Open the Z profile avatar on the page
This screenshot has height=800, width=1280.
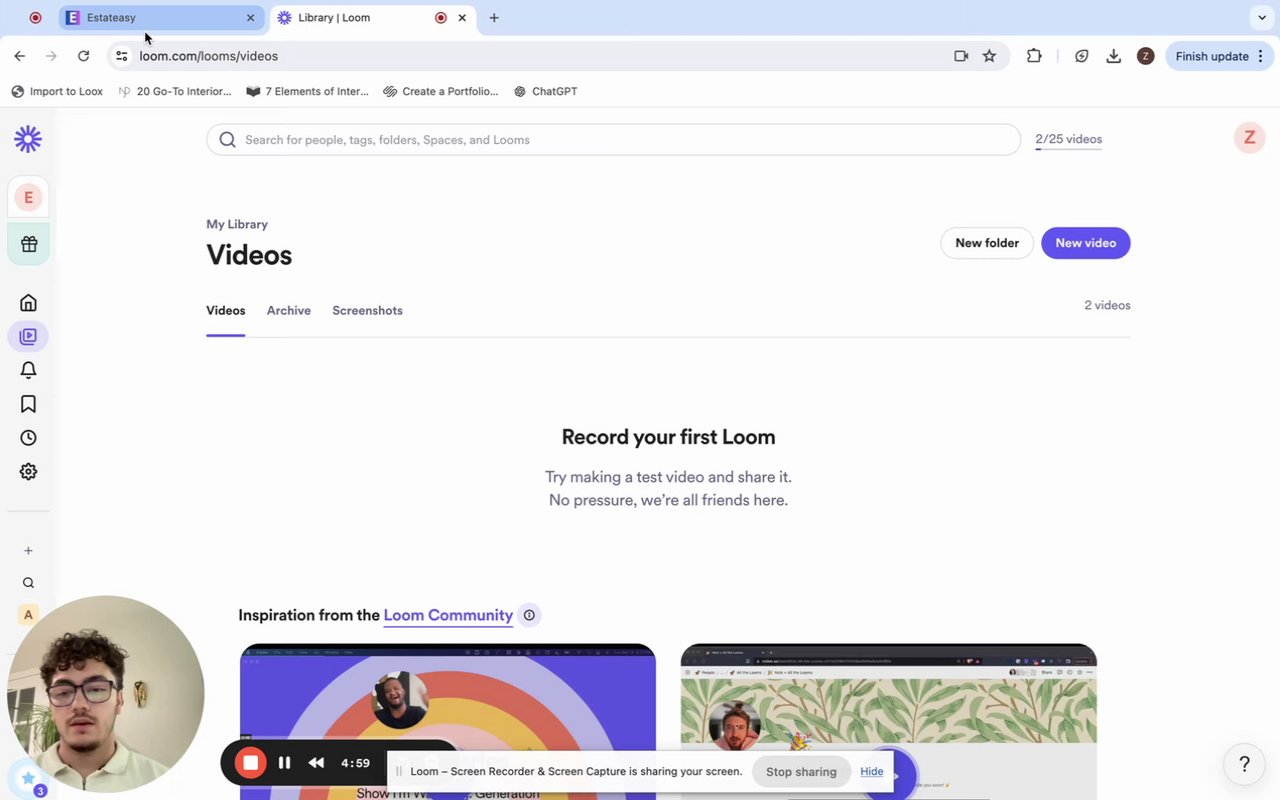click(1249, 138)
